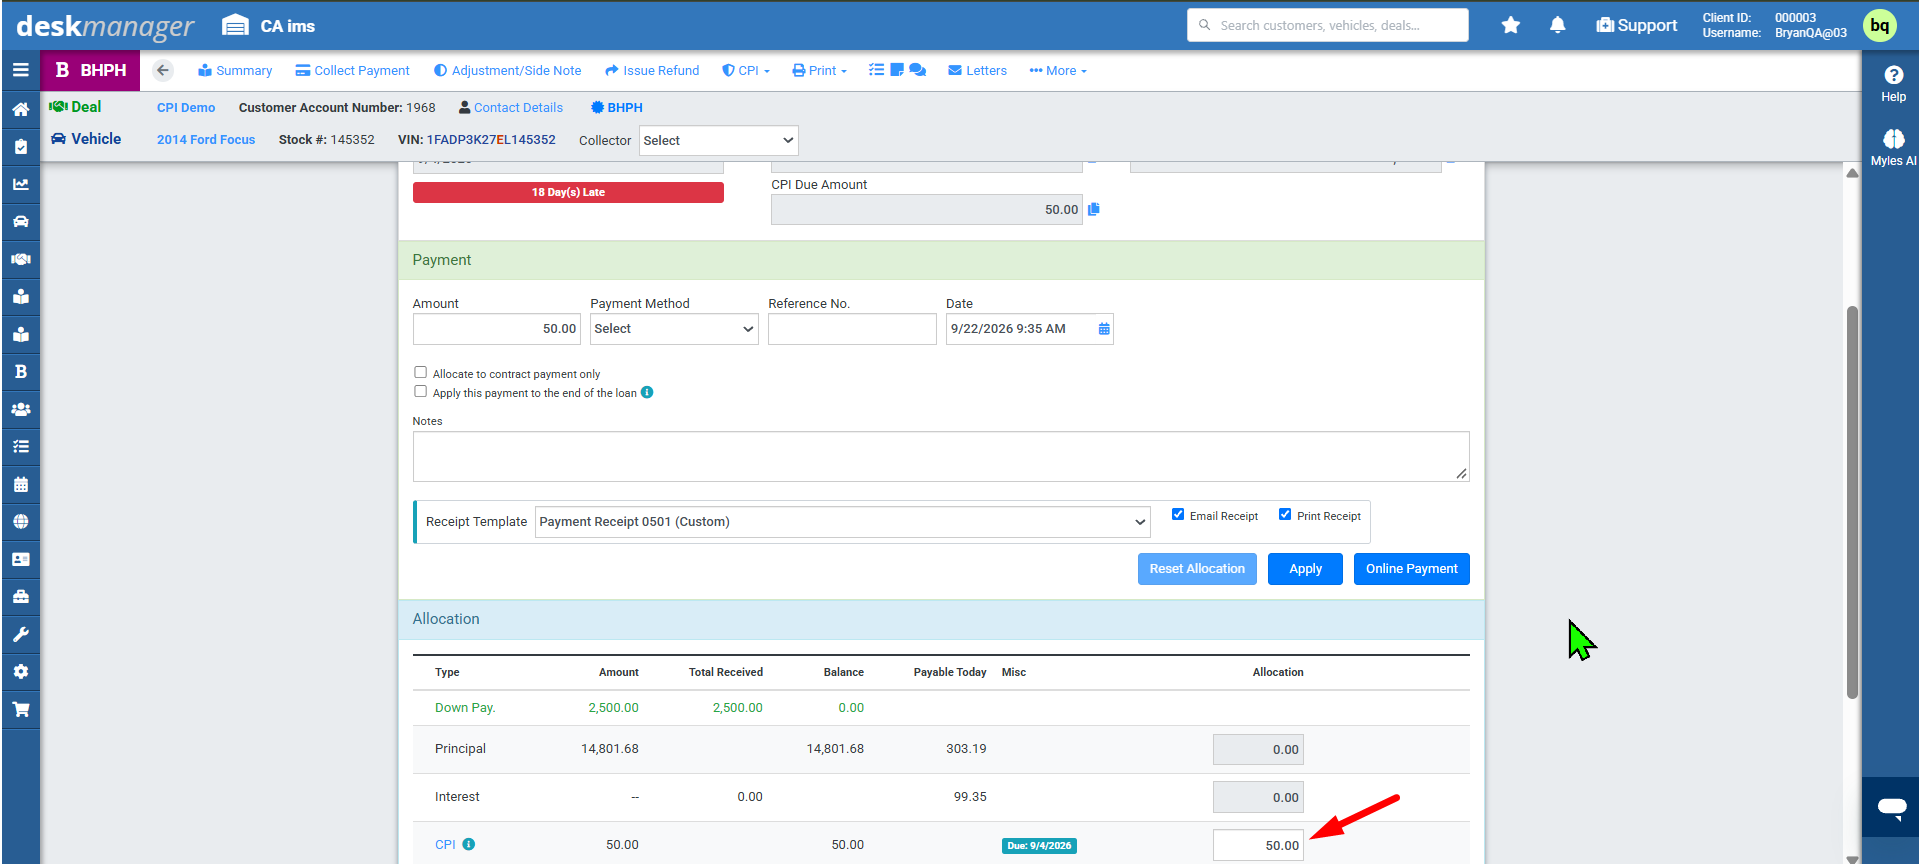Open the Payment Method dropdown
Viewport: 1919px width, 864px height.
point(674,329)
